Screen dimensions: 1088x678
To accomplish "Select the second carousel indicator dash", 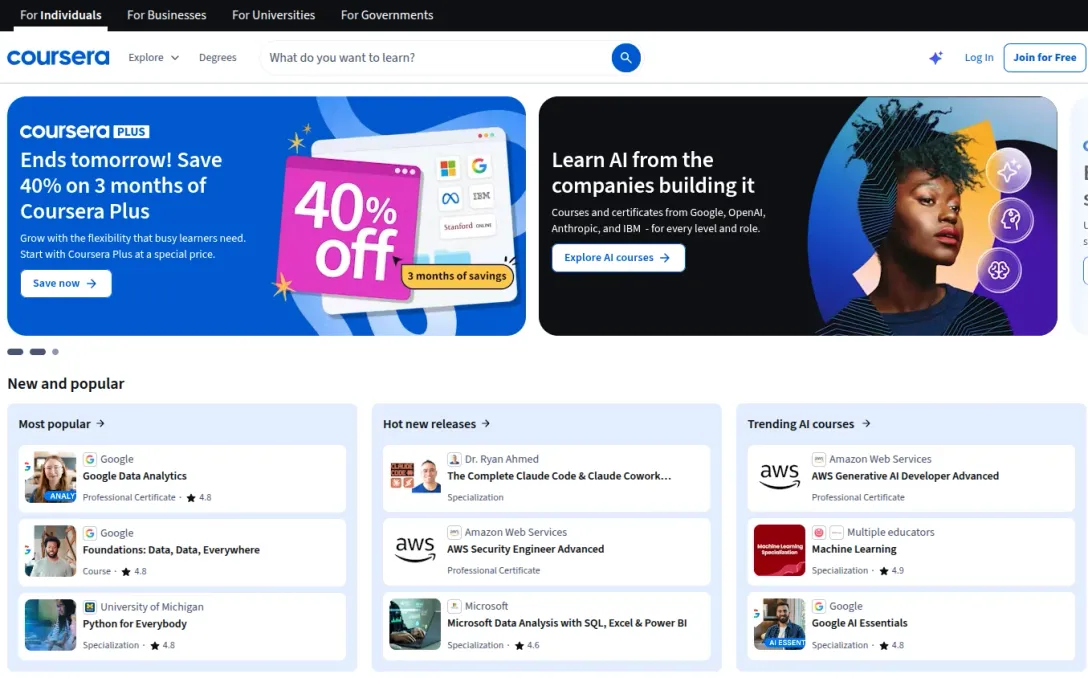I will coord(37,352).
